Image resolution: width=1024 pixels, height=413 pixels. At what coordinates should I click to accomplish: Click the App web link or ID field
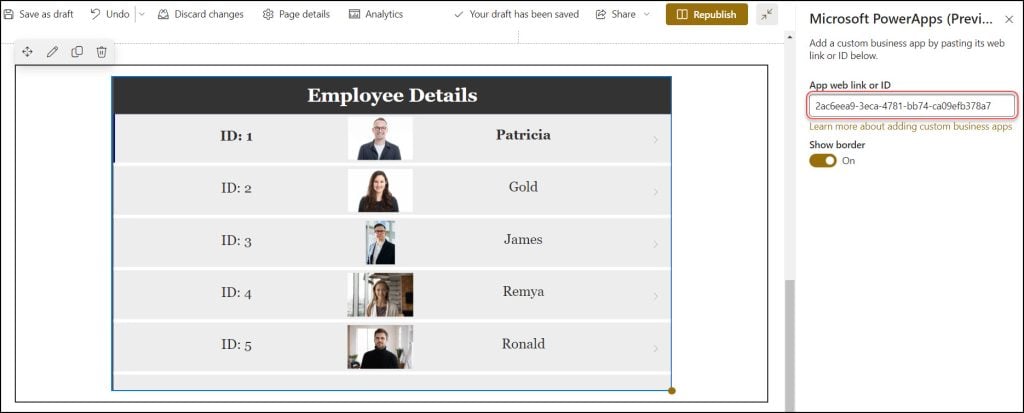[911, 106]
